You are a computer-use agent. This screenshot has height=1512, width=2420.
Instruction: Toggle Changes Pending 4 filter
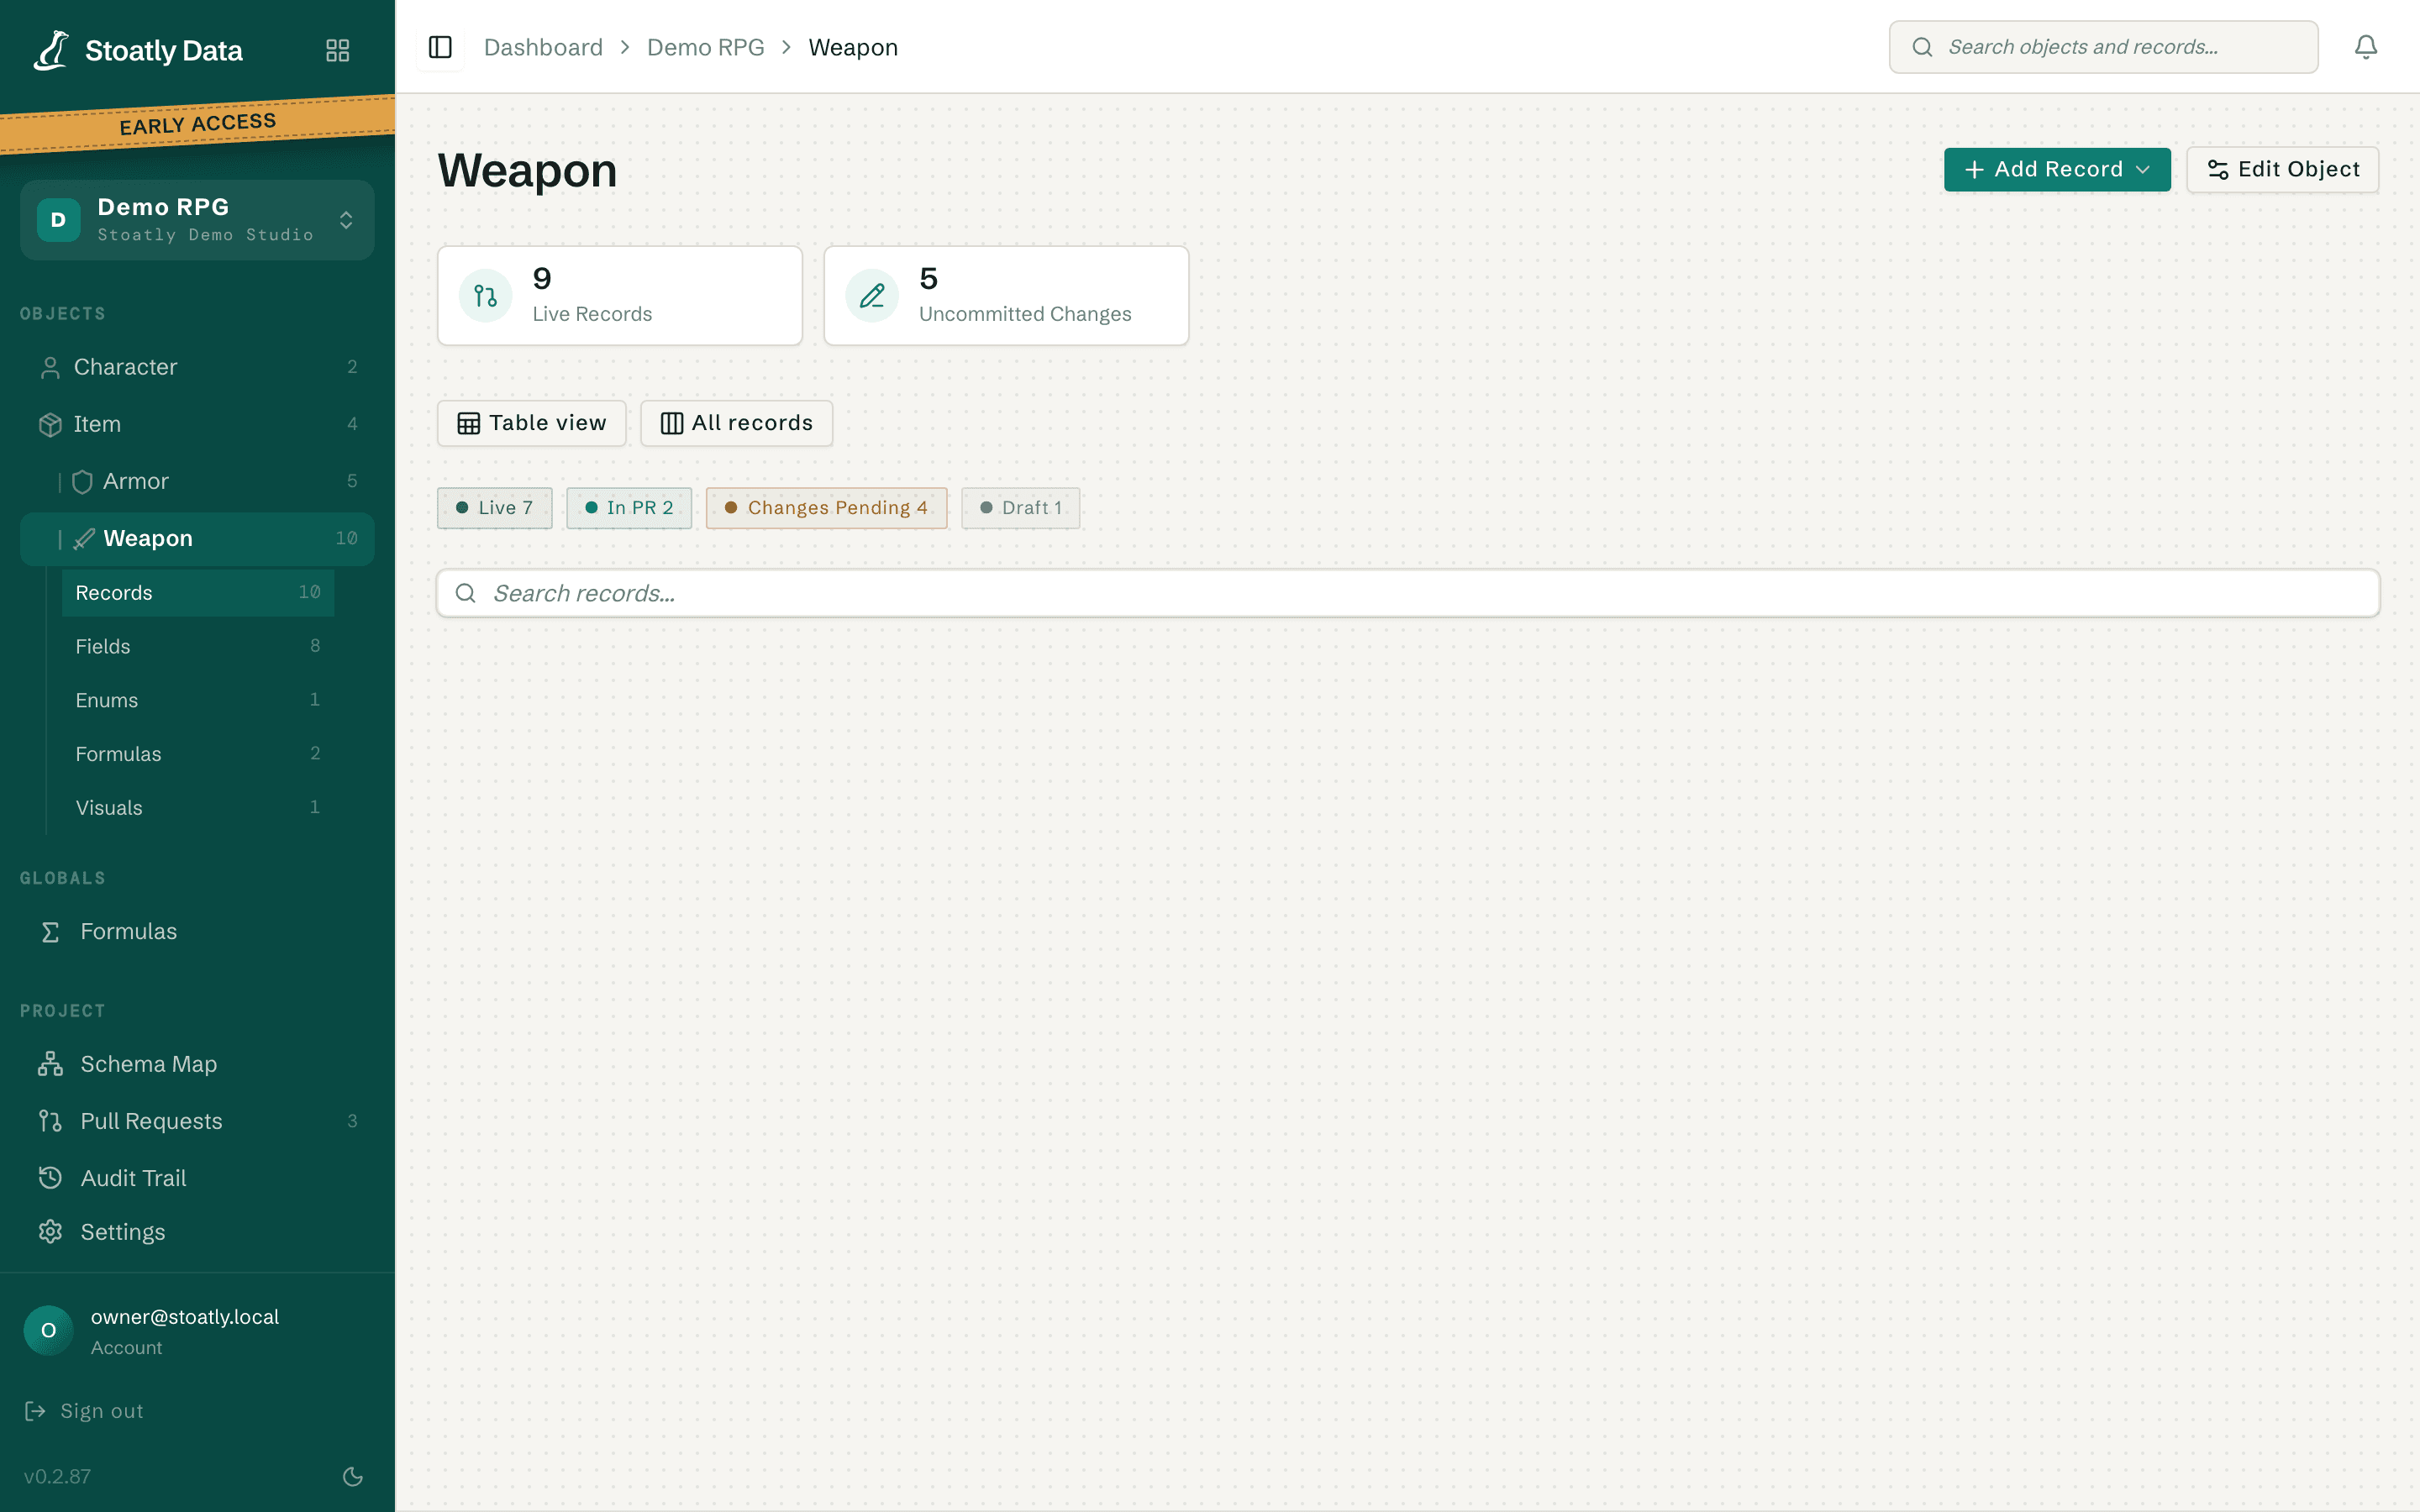click(826, 508)
